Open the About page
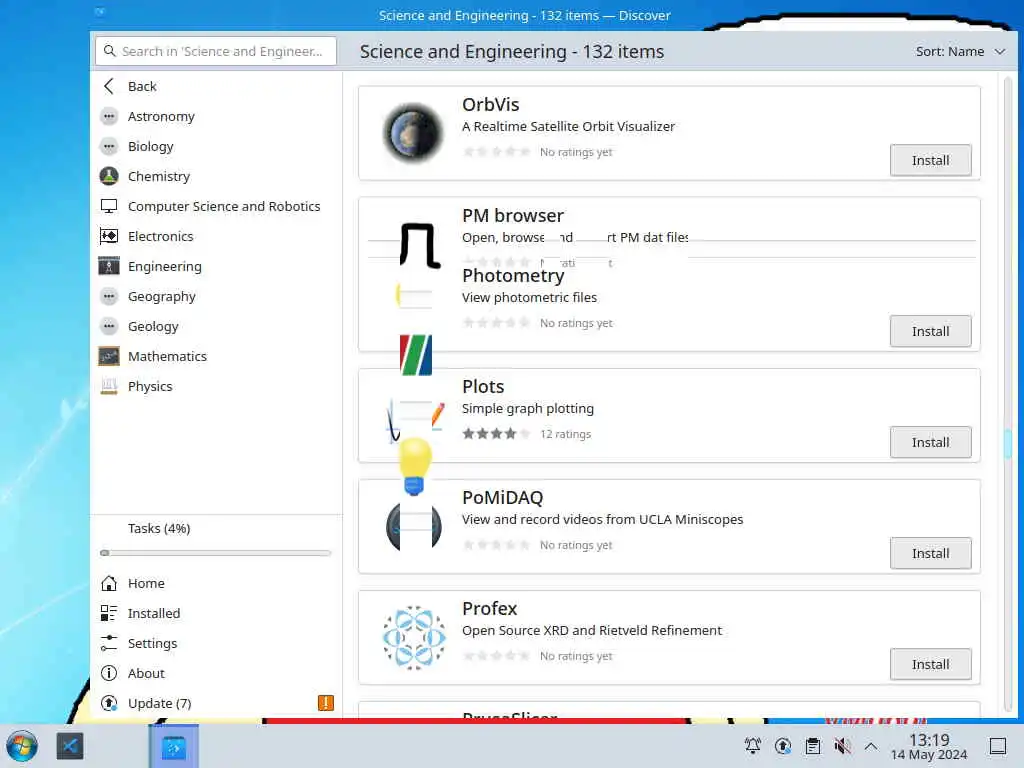The width and height of the screenshot is (1024, 768). 216,673
